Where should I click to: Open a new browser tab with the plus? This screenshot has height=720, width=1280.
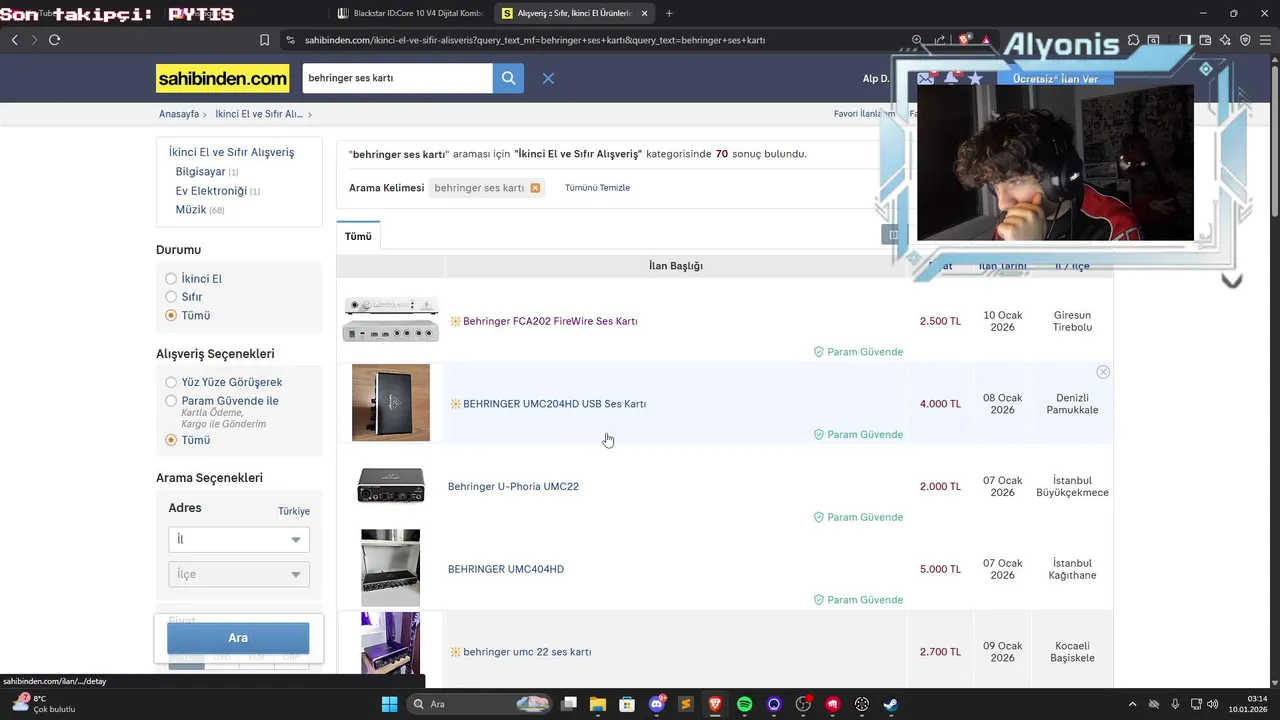coord(669,13)
